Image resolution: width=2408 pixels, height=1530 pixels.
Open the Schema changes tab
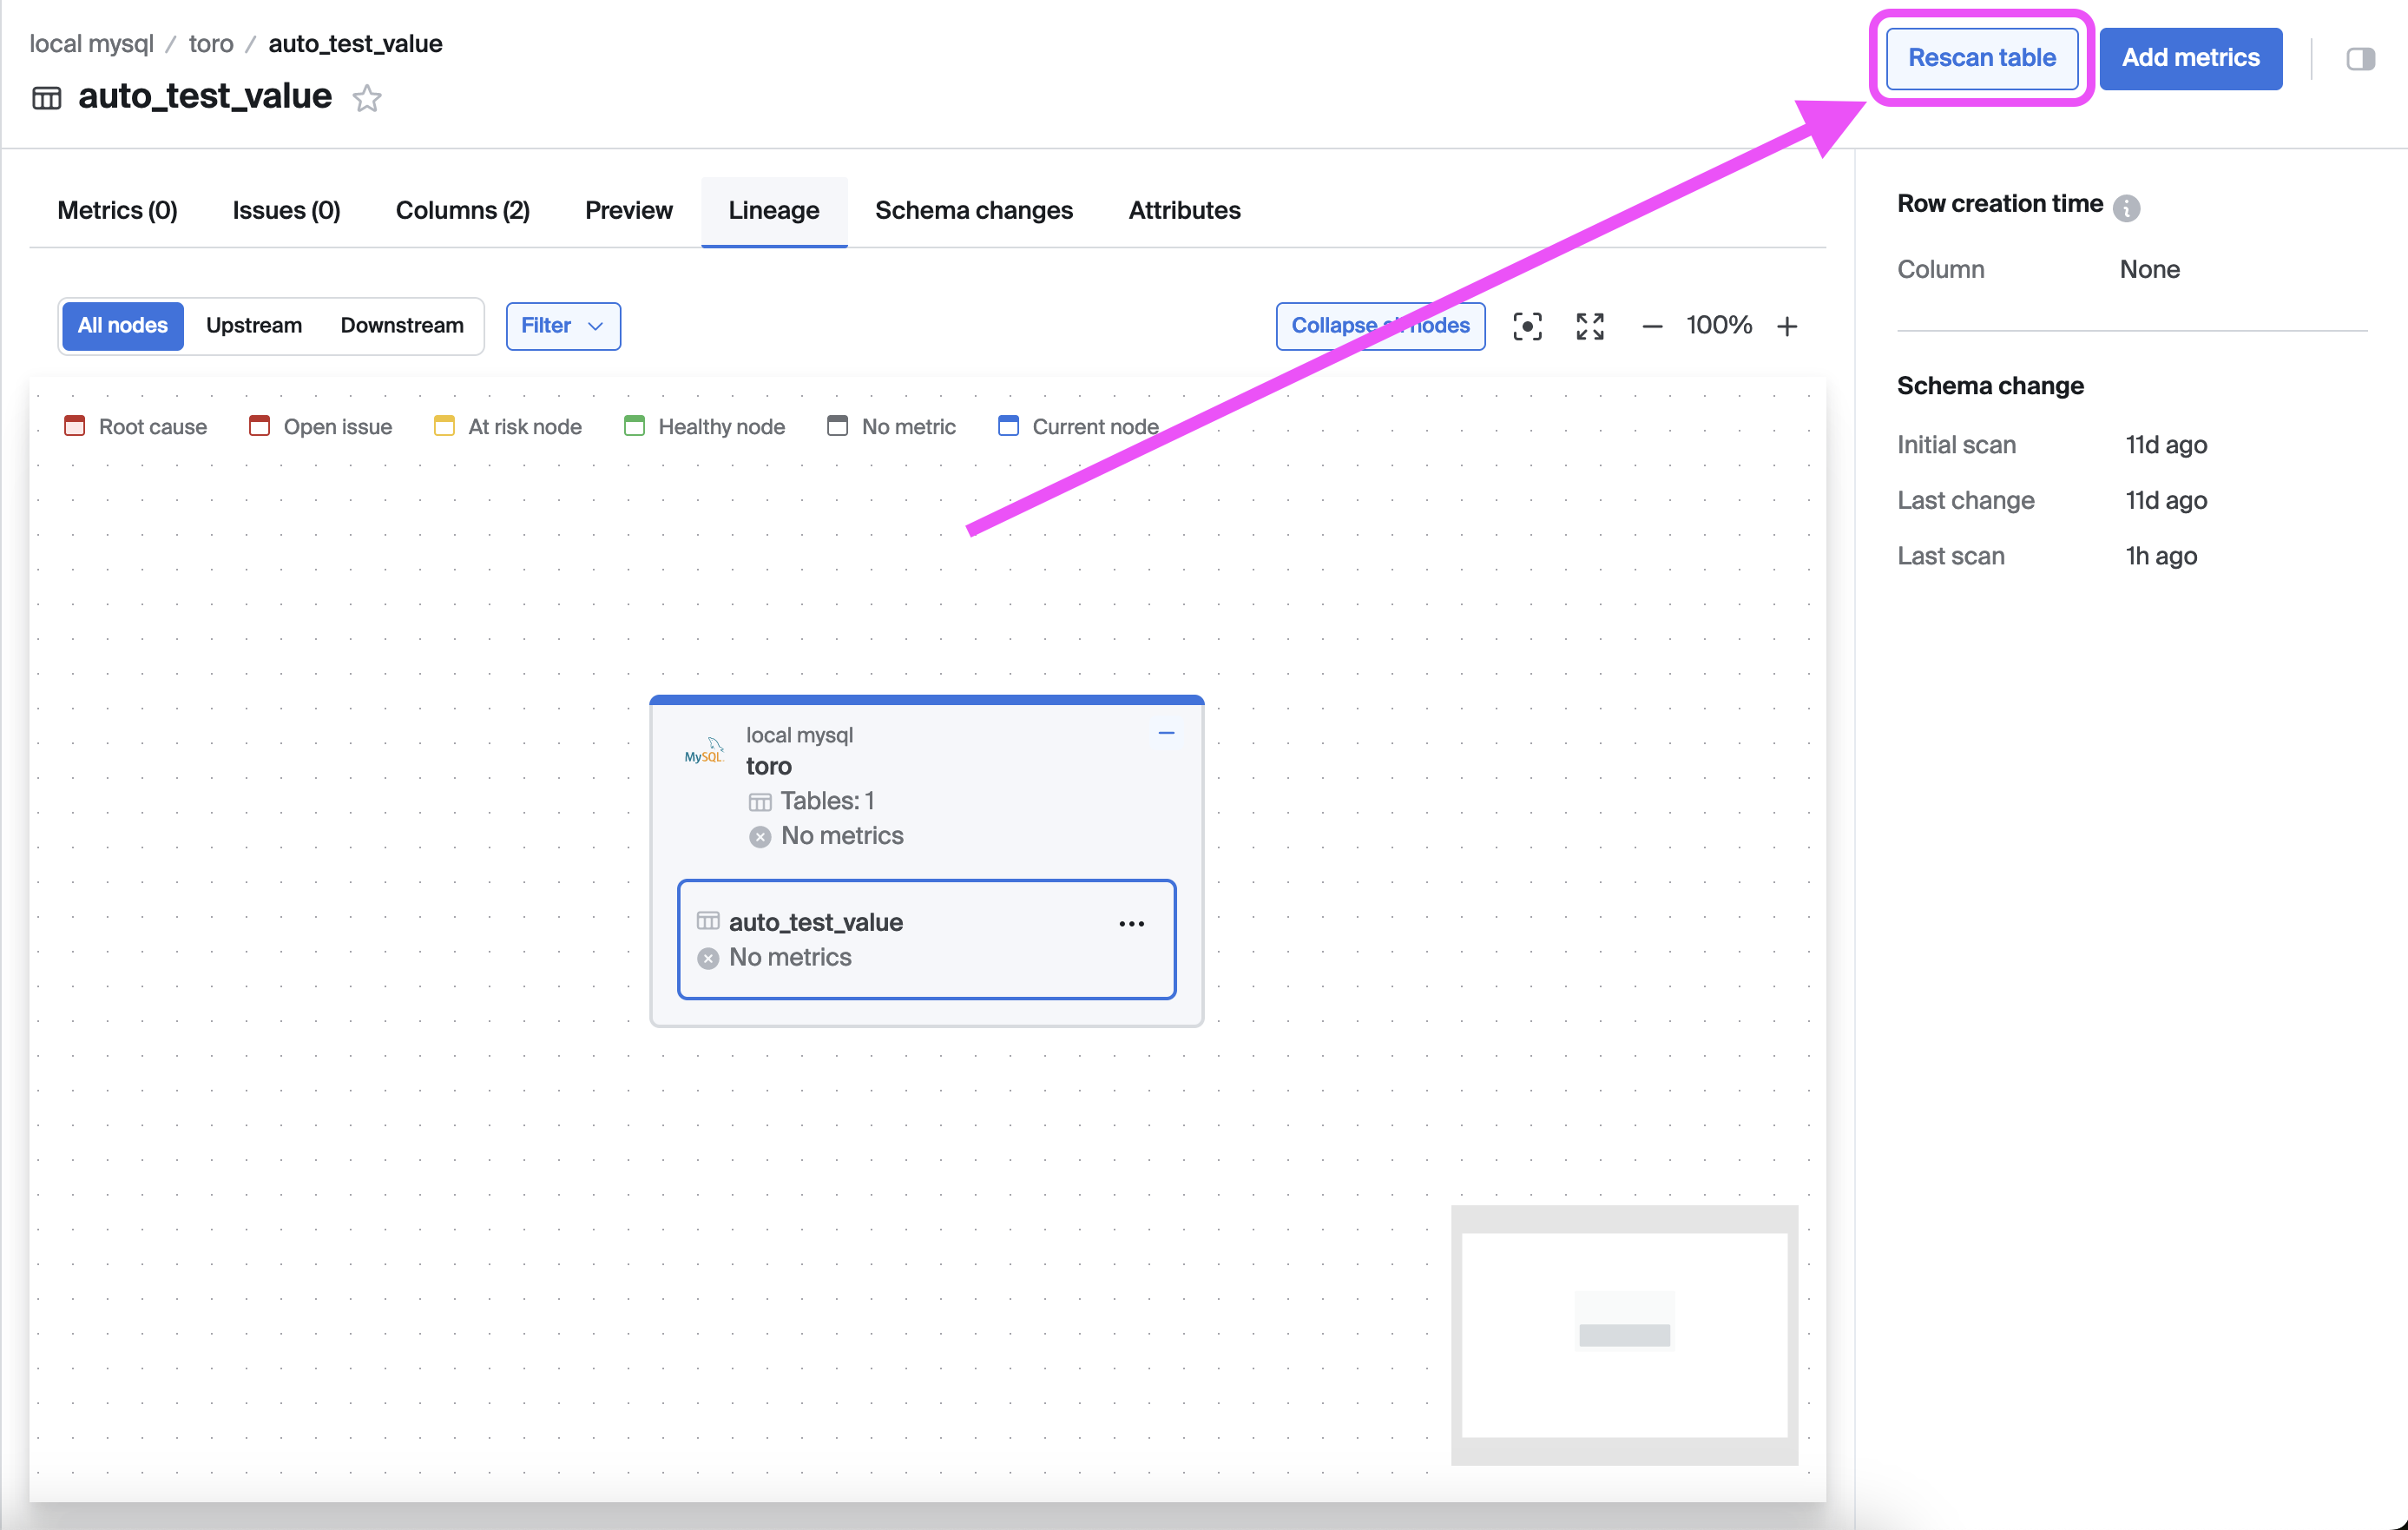(973, 210)
